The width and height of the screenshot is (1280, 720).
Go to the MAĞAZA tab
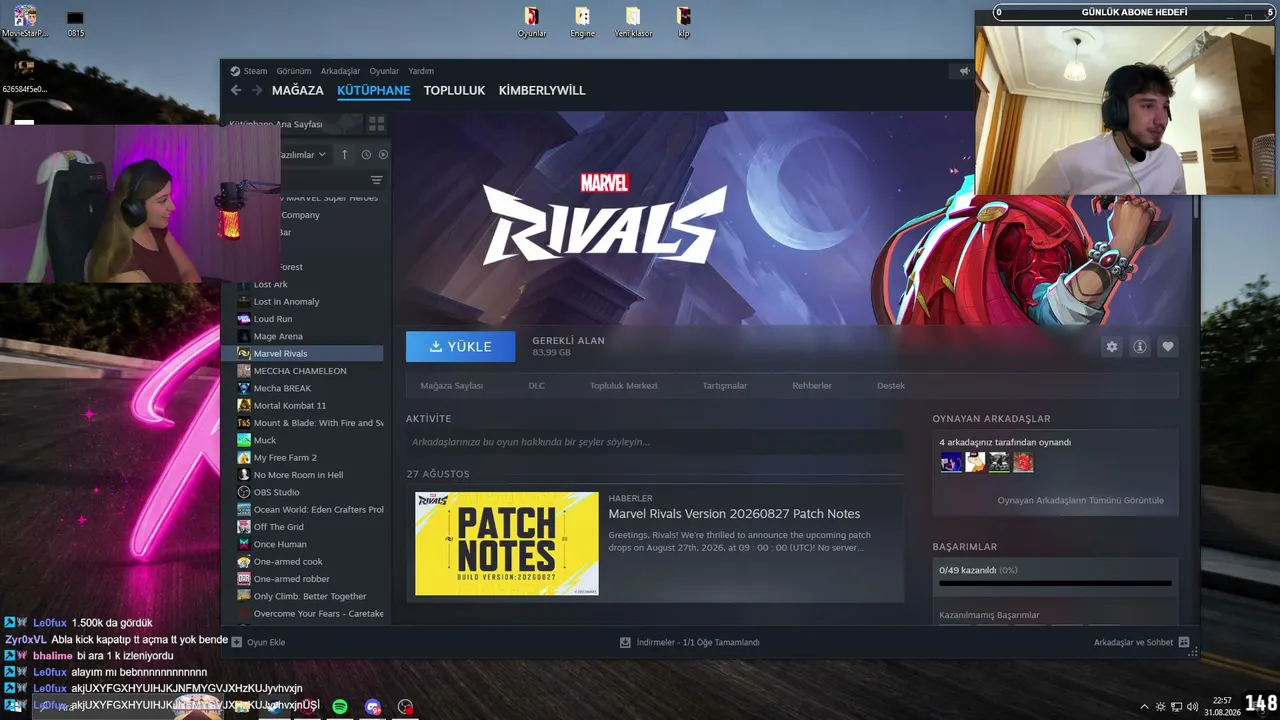[x=298, y=90]
